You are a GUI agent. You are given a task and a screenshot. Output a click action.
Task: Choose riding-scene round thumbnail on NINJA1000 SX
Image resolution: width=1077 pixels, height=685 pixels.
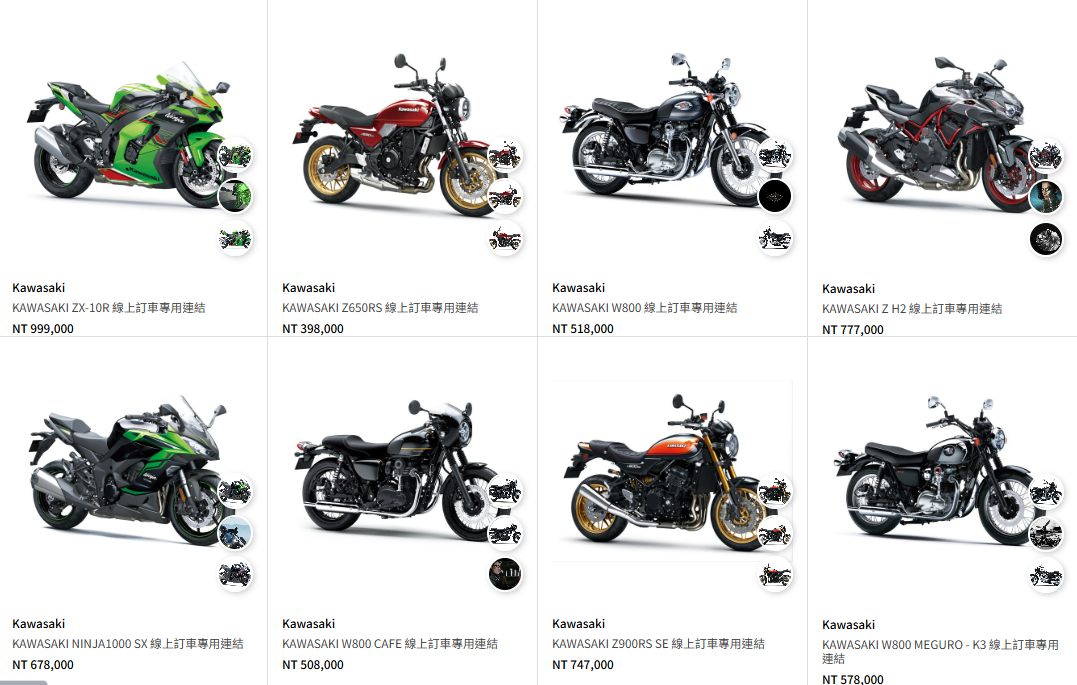[x=235, y=532]
